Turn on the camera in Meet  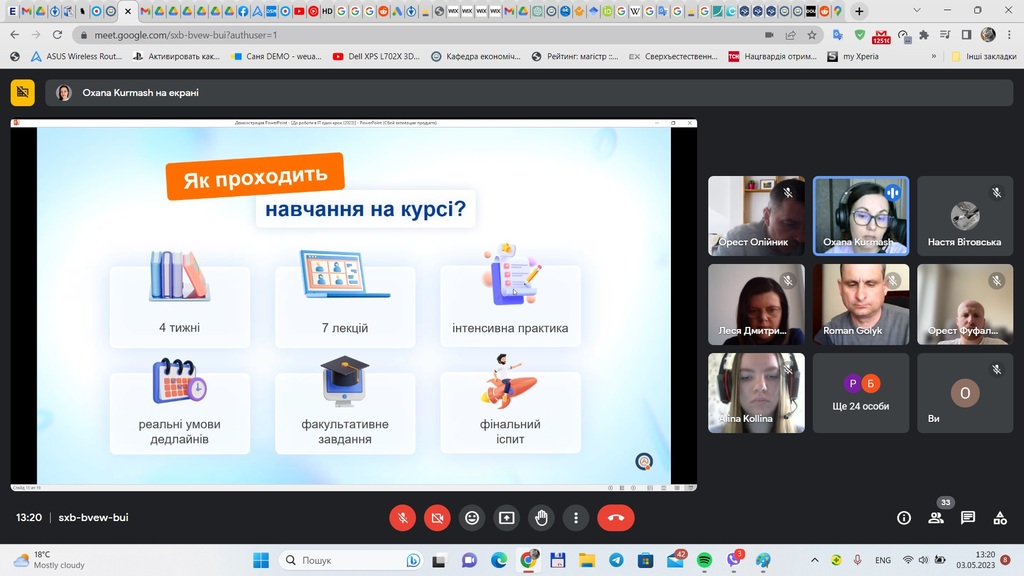[437, 518]
